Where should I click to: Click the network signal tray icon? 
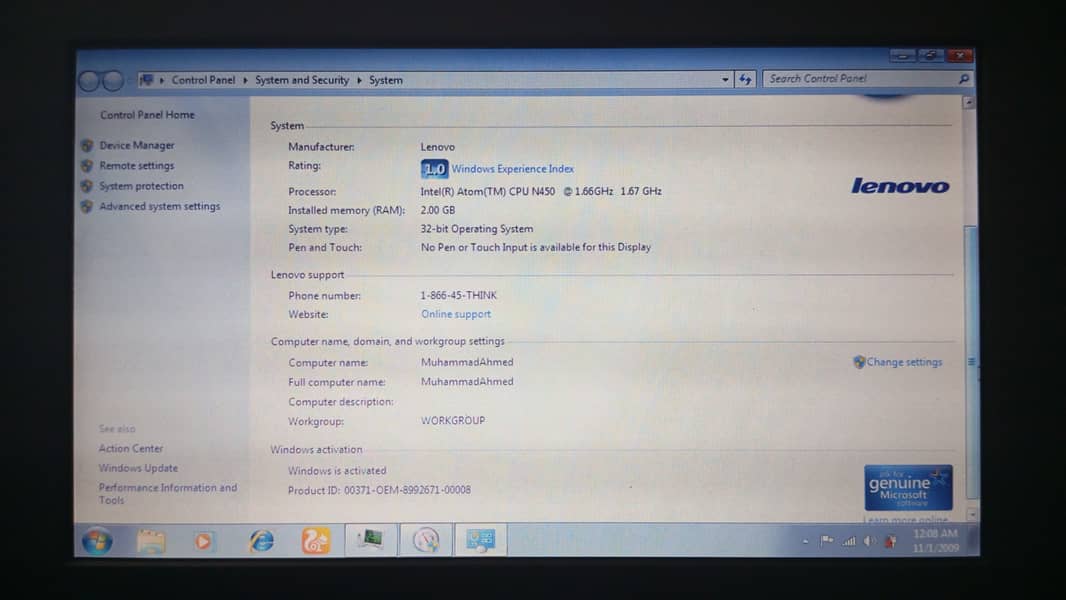pos(849,541)
